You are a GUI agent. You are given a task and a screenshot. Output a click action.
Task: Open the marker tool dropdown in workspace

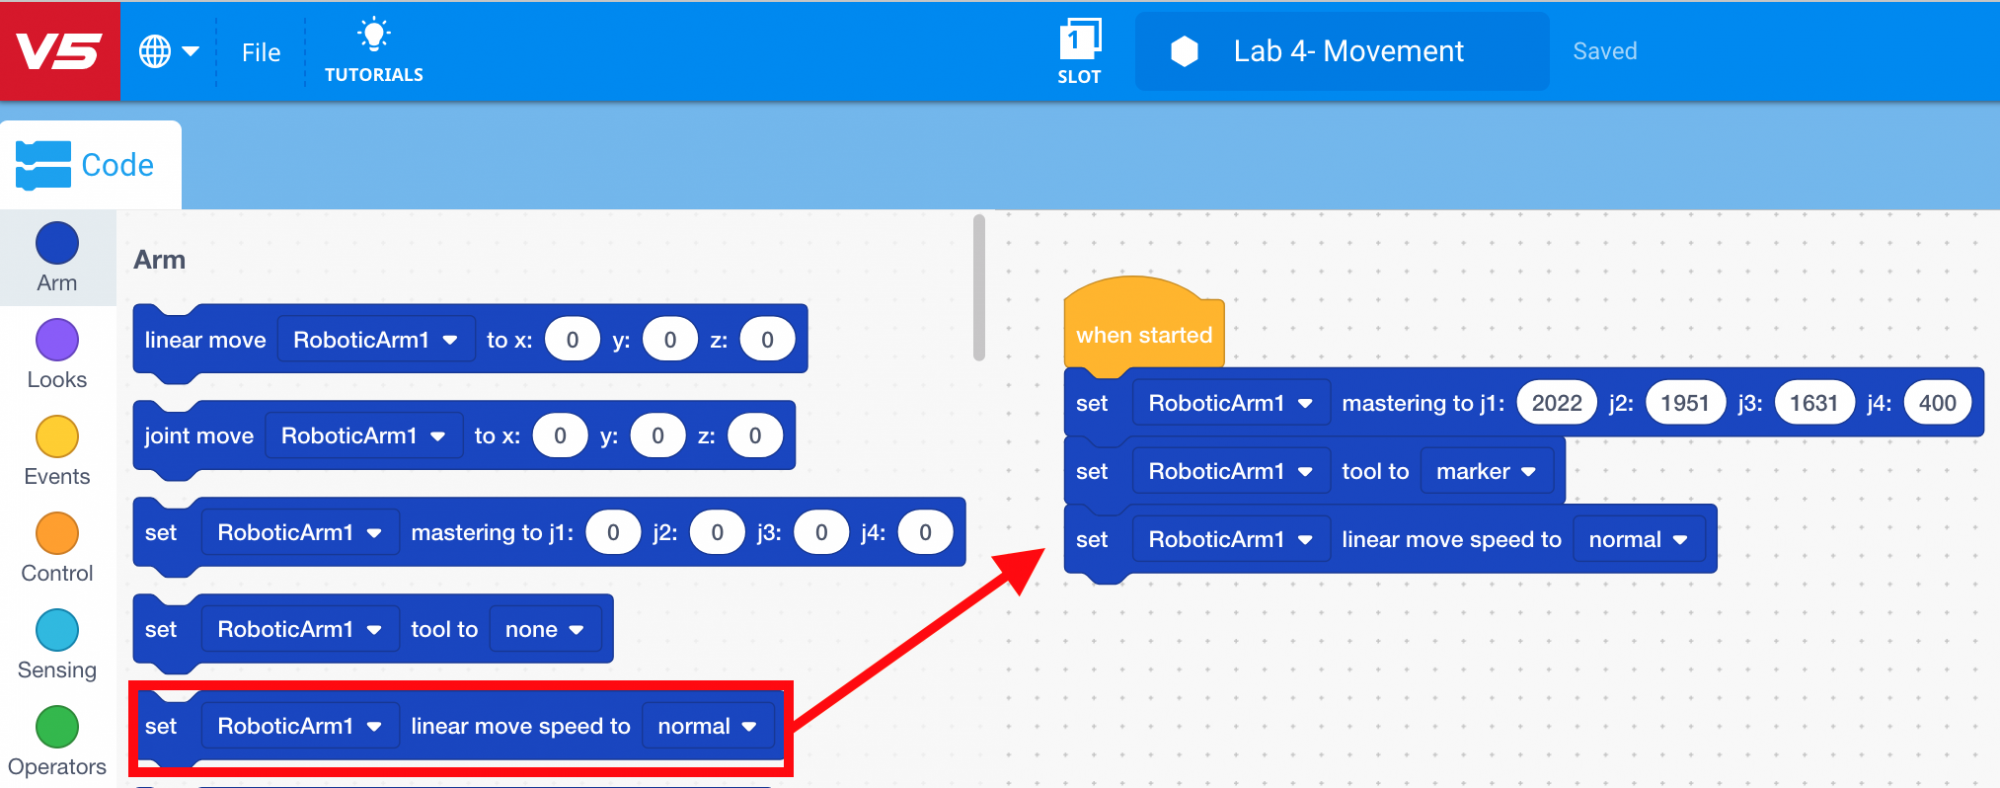click(x=1485, y=471)
